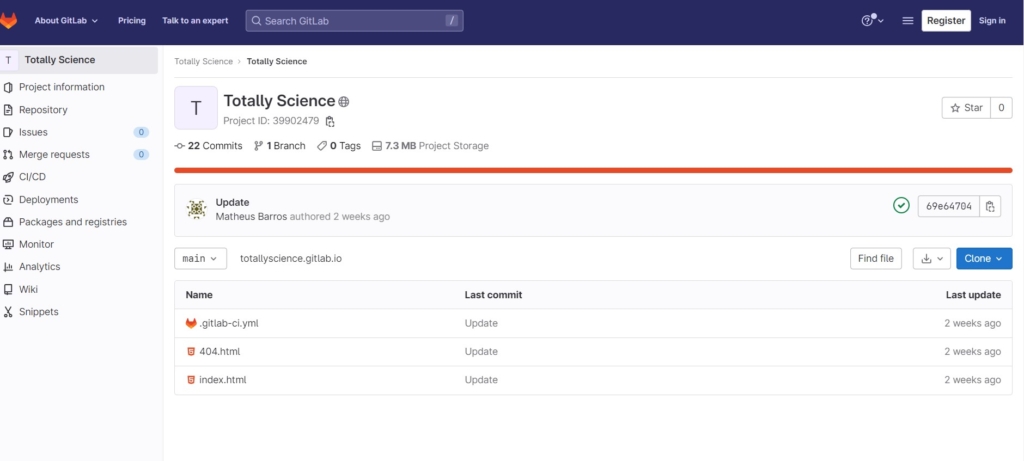
Task: Open the 404.html file
Action: point(219,351)
